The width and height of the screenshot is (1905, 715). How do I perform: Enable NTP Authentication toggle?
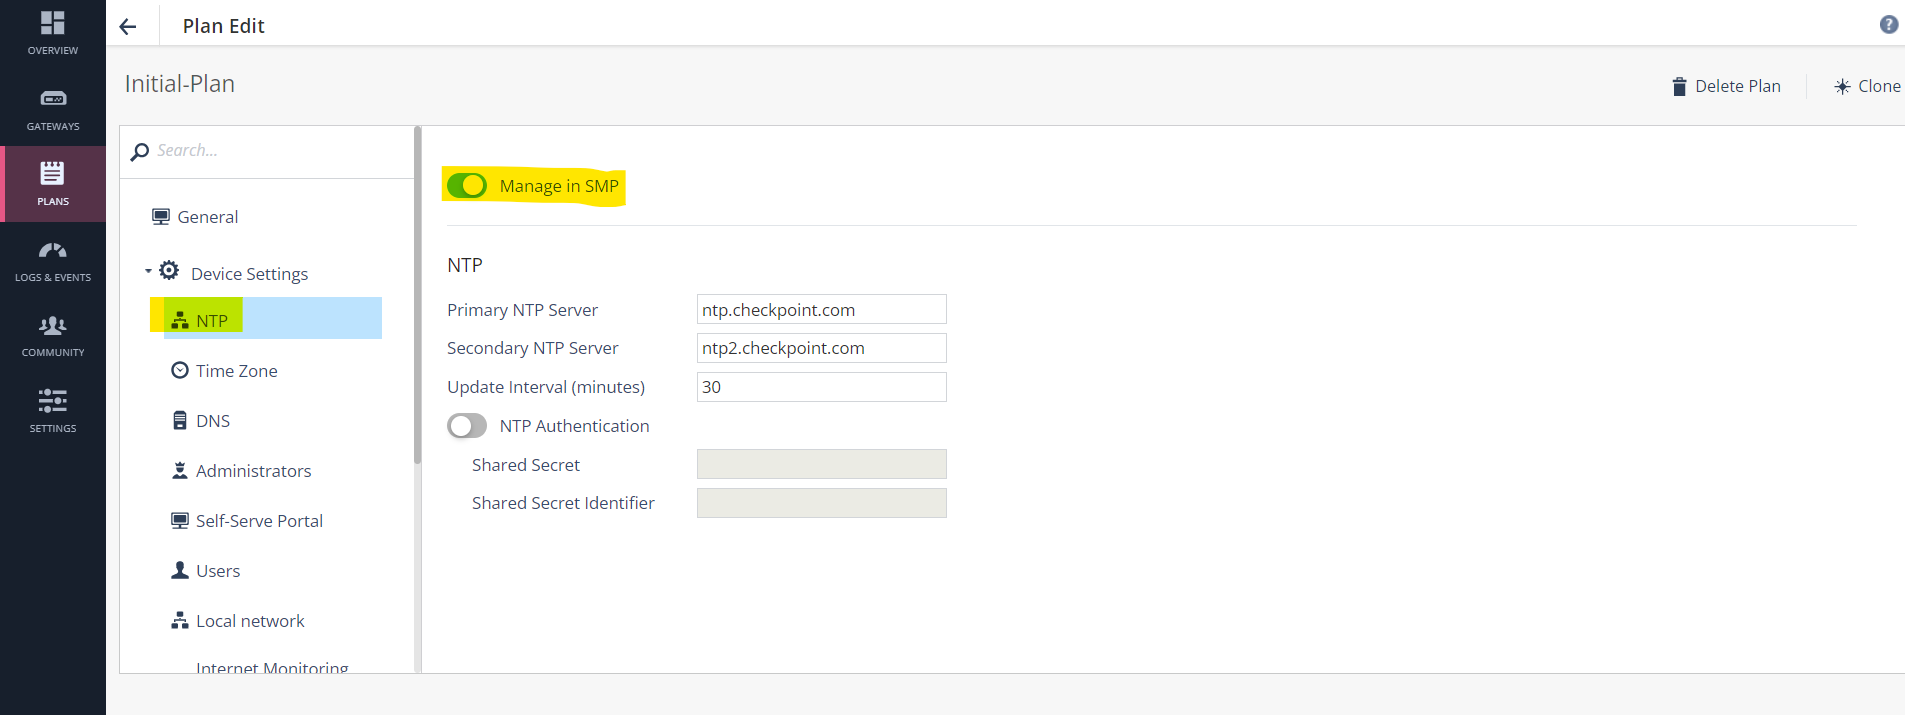pos(467,426)
